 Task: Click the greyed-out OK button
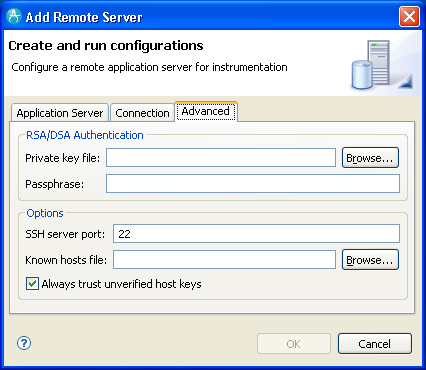(x=294, y=344)
